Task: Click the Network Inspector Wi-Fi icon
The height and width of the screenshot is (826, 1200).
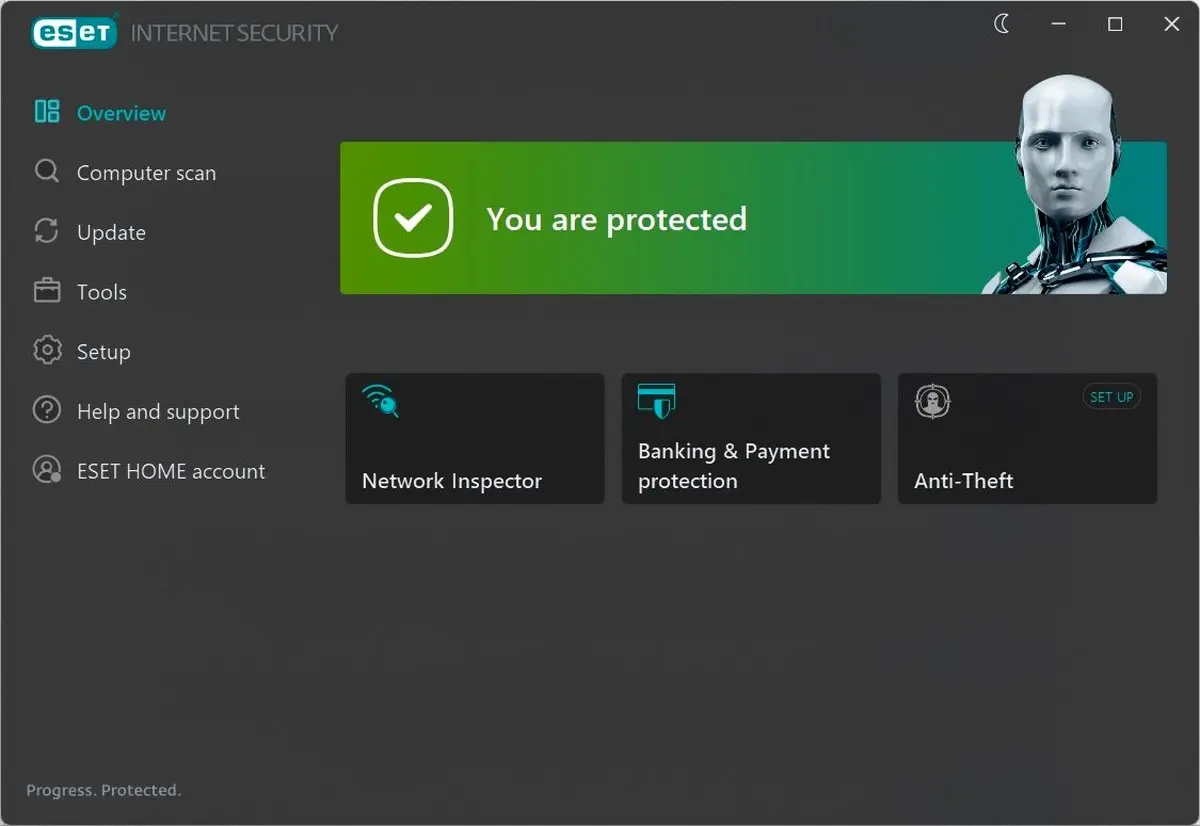Action: click(x=381, y=400)
